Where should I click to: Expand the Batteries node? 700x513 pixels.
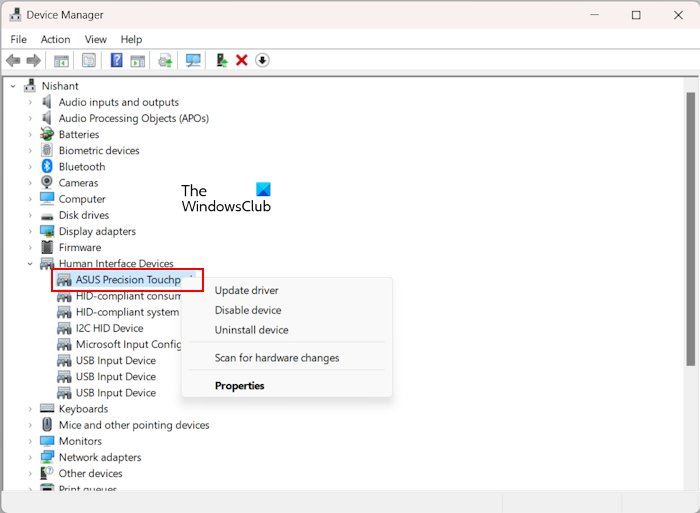point(30,134)
